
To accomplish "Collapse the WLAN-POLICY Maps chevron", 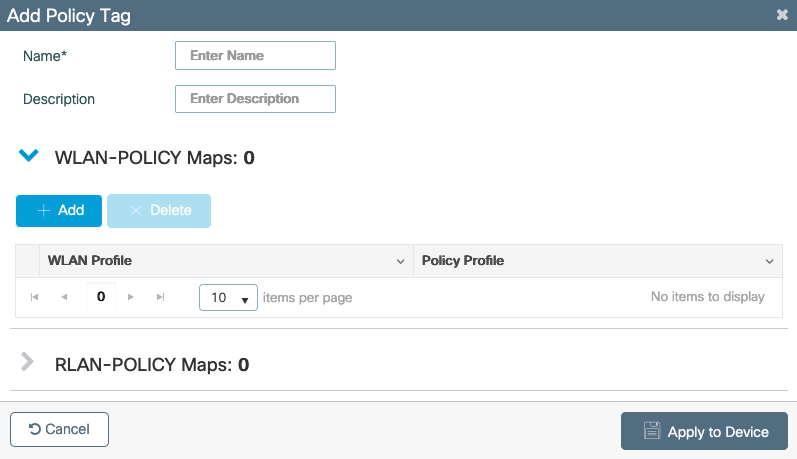I will [28, 156].
